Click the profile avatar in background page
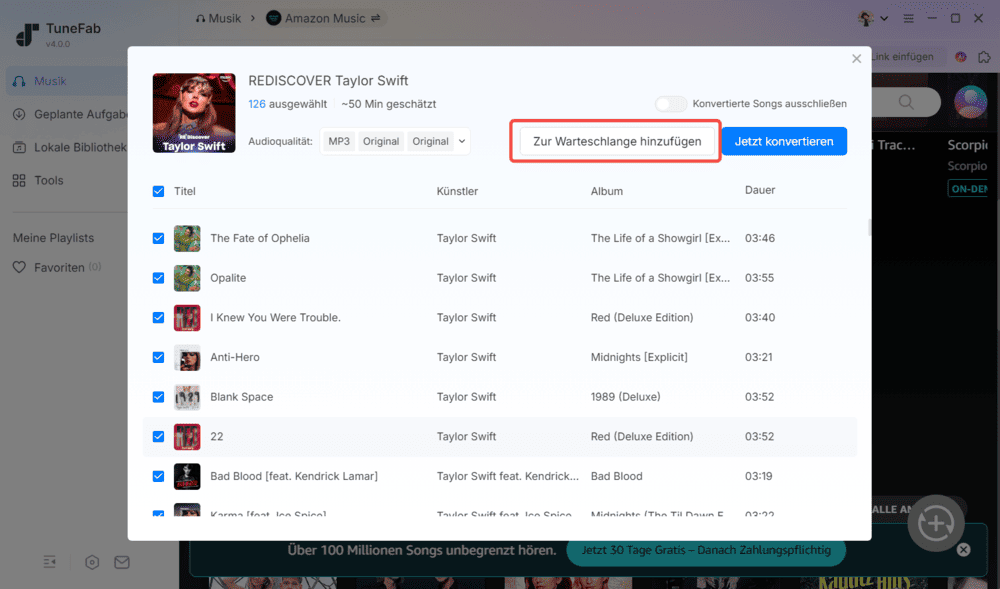The image size is (1000, 589). click(971, 102)
